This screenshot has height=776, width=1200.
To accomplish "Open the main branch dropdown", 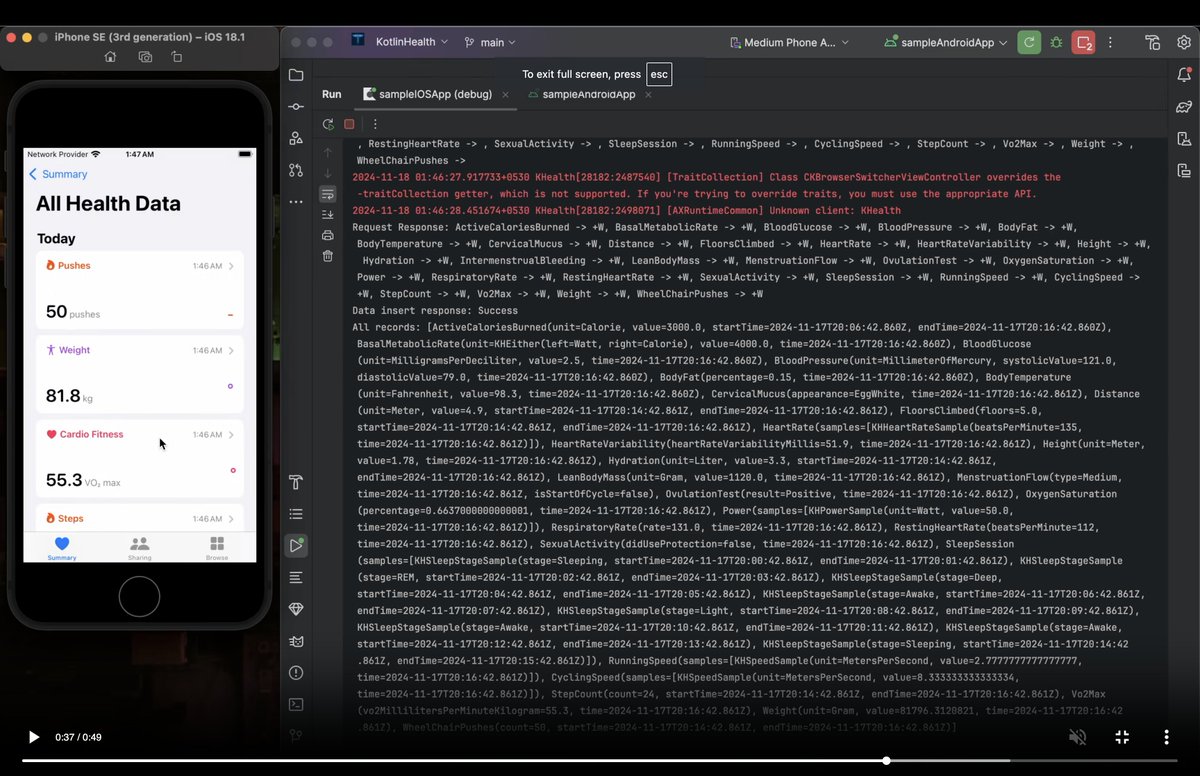I will tap(490, 42).
